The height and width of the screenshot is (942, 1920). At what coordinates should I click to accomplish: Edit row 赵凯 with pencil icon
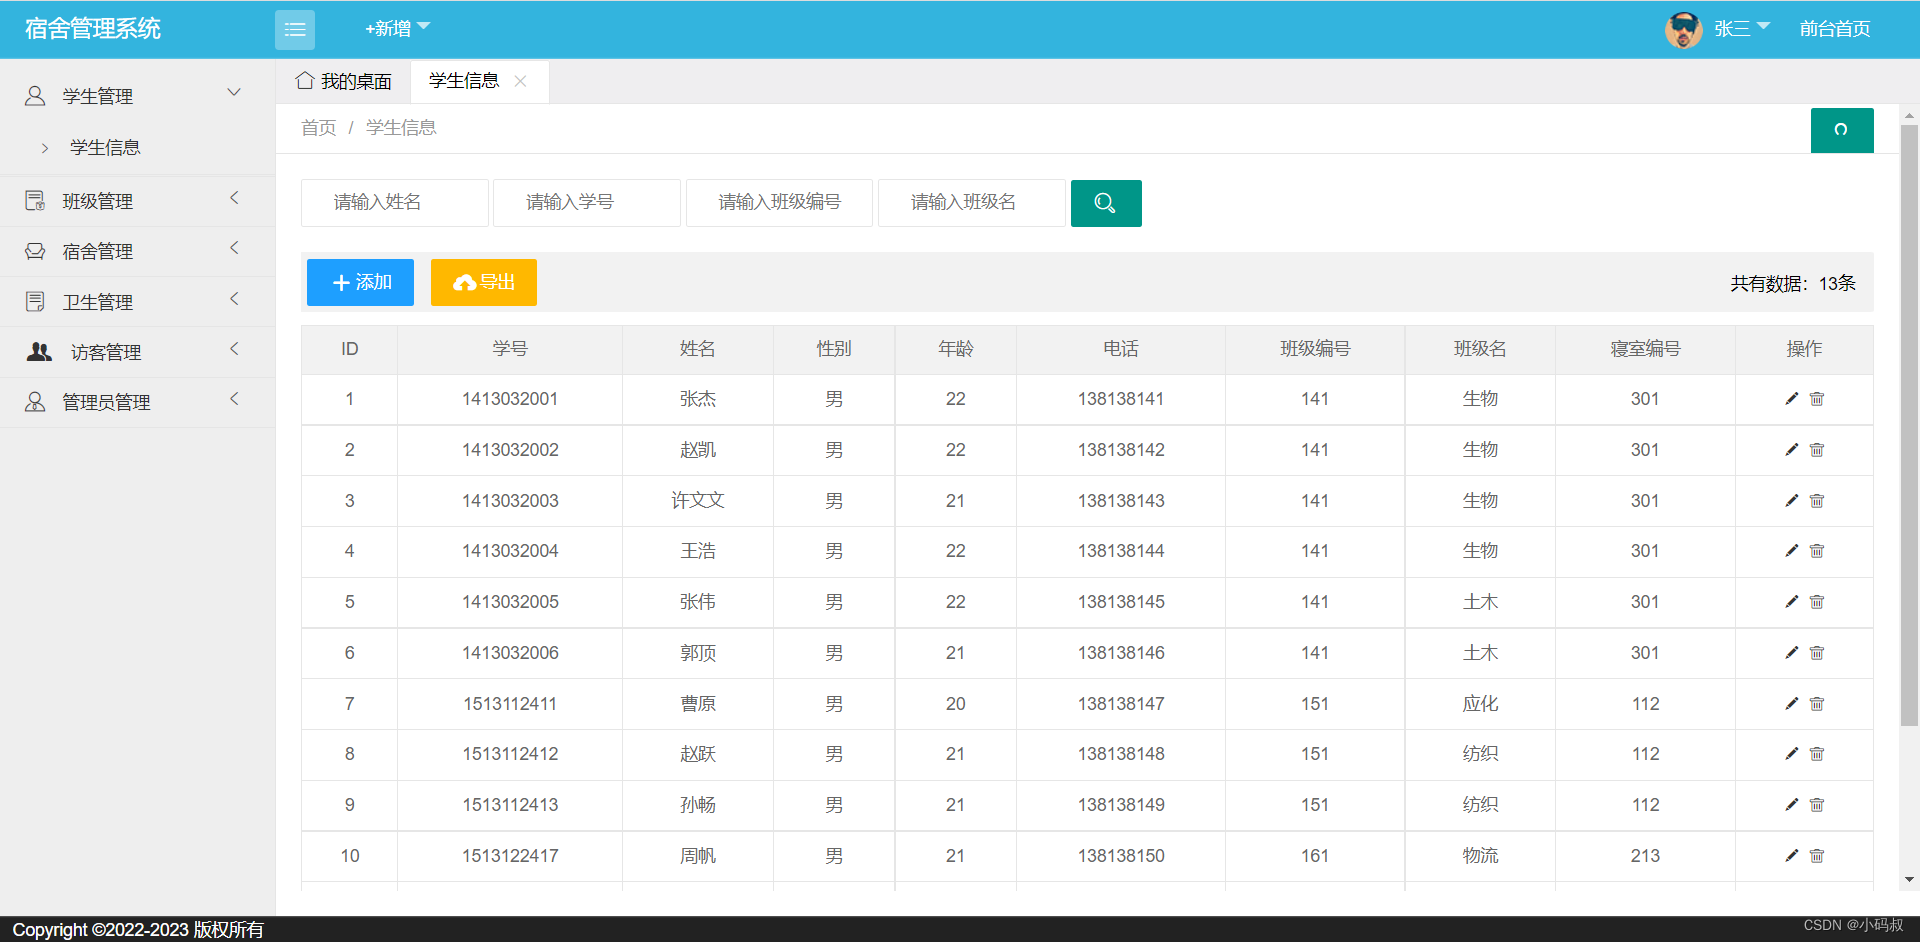(x=1792, y=450)
